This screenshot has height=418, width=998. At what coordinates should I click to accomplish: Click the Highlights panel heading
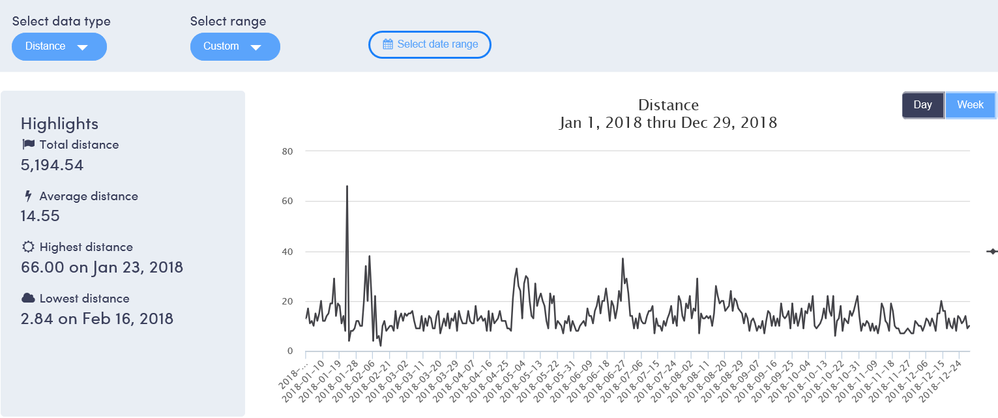click(59, 123)
